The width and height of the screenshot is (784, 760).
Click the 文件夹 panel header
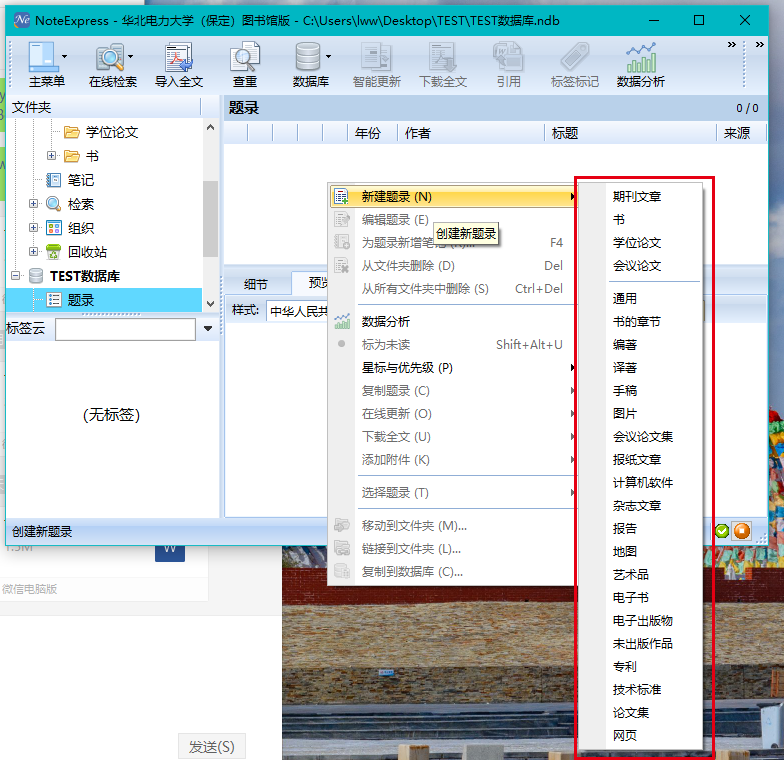(104, 107)
